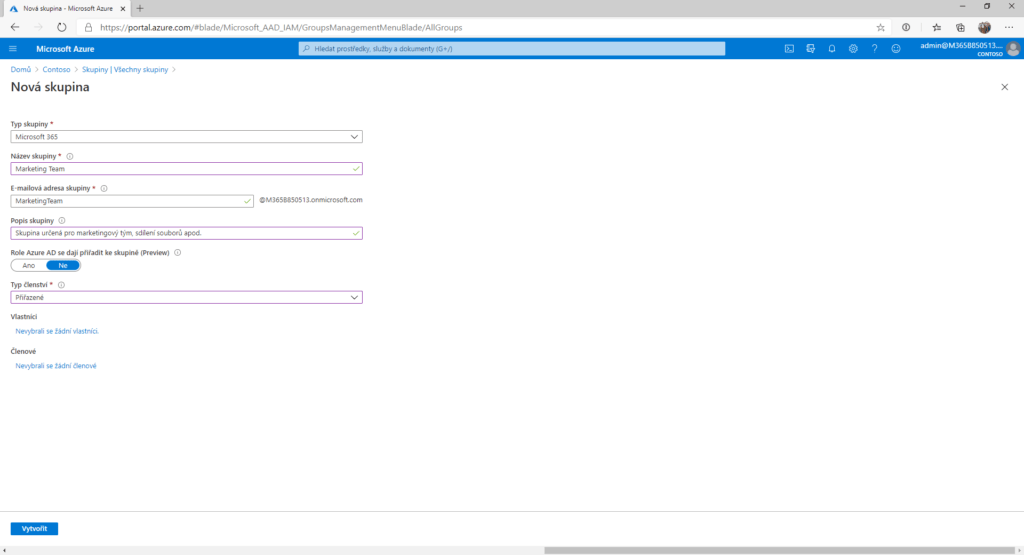Click info icon next to Název skupiny
This screenshot has height=555, width=1024.
[x=70, y=156]
